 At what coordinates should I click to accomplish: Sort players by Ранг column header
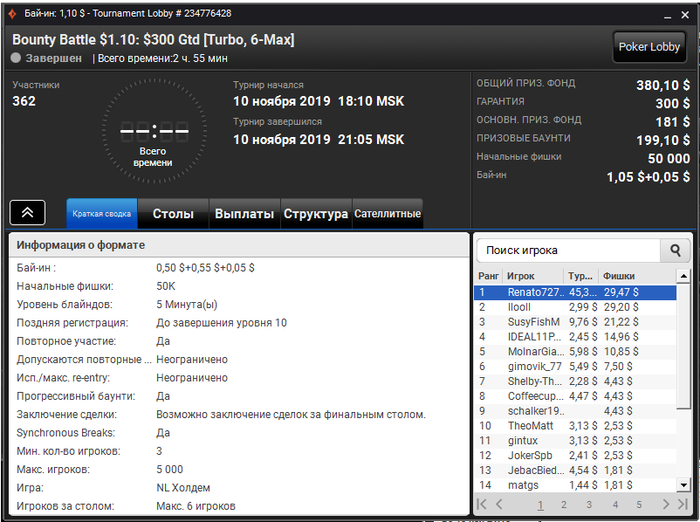[x=488, y=276]
